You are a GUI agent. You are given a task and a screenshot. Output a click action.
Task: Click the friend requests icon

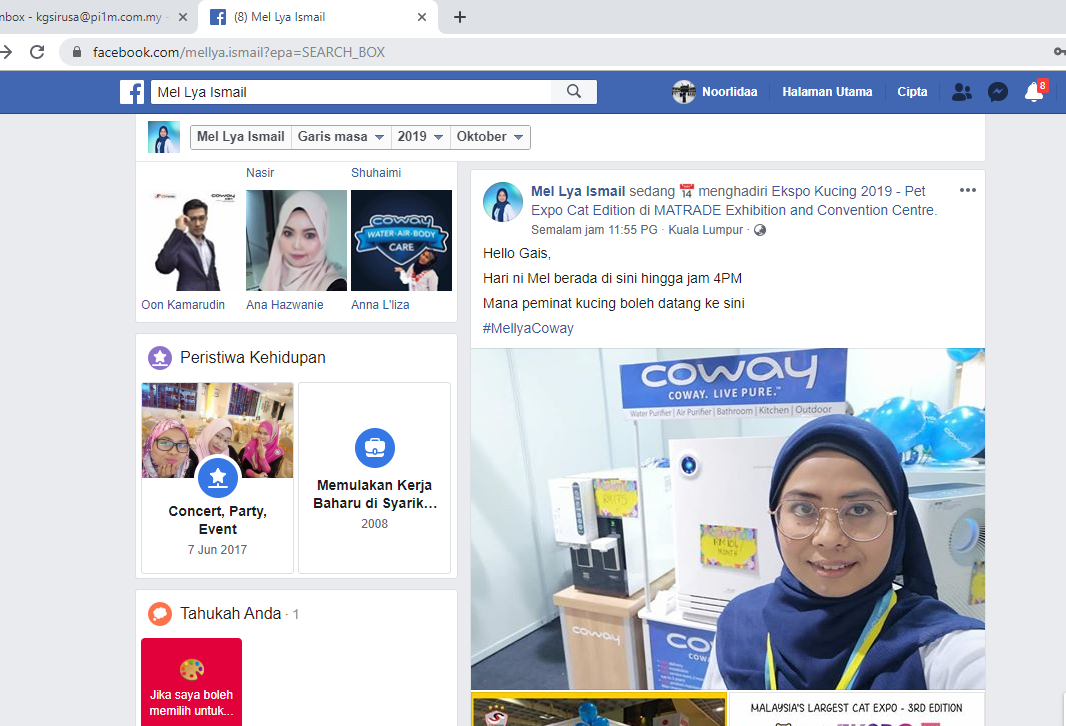click(x=961, y=91)
